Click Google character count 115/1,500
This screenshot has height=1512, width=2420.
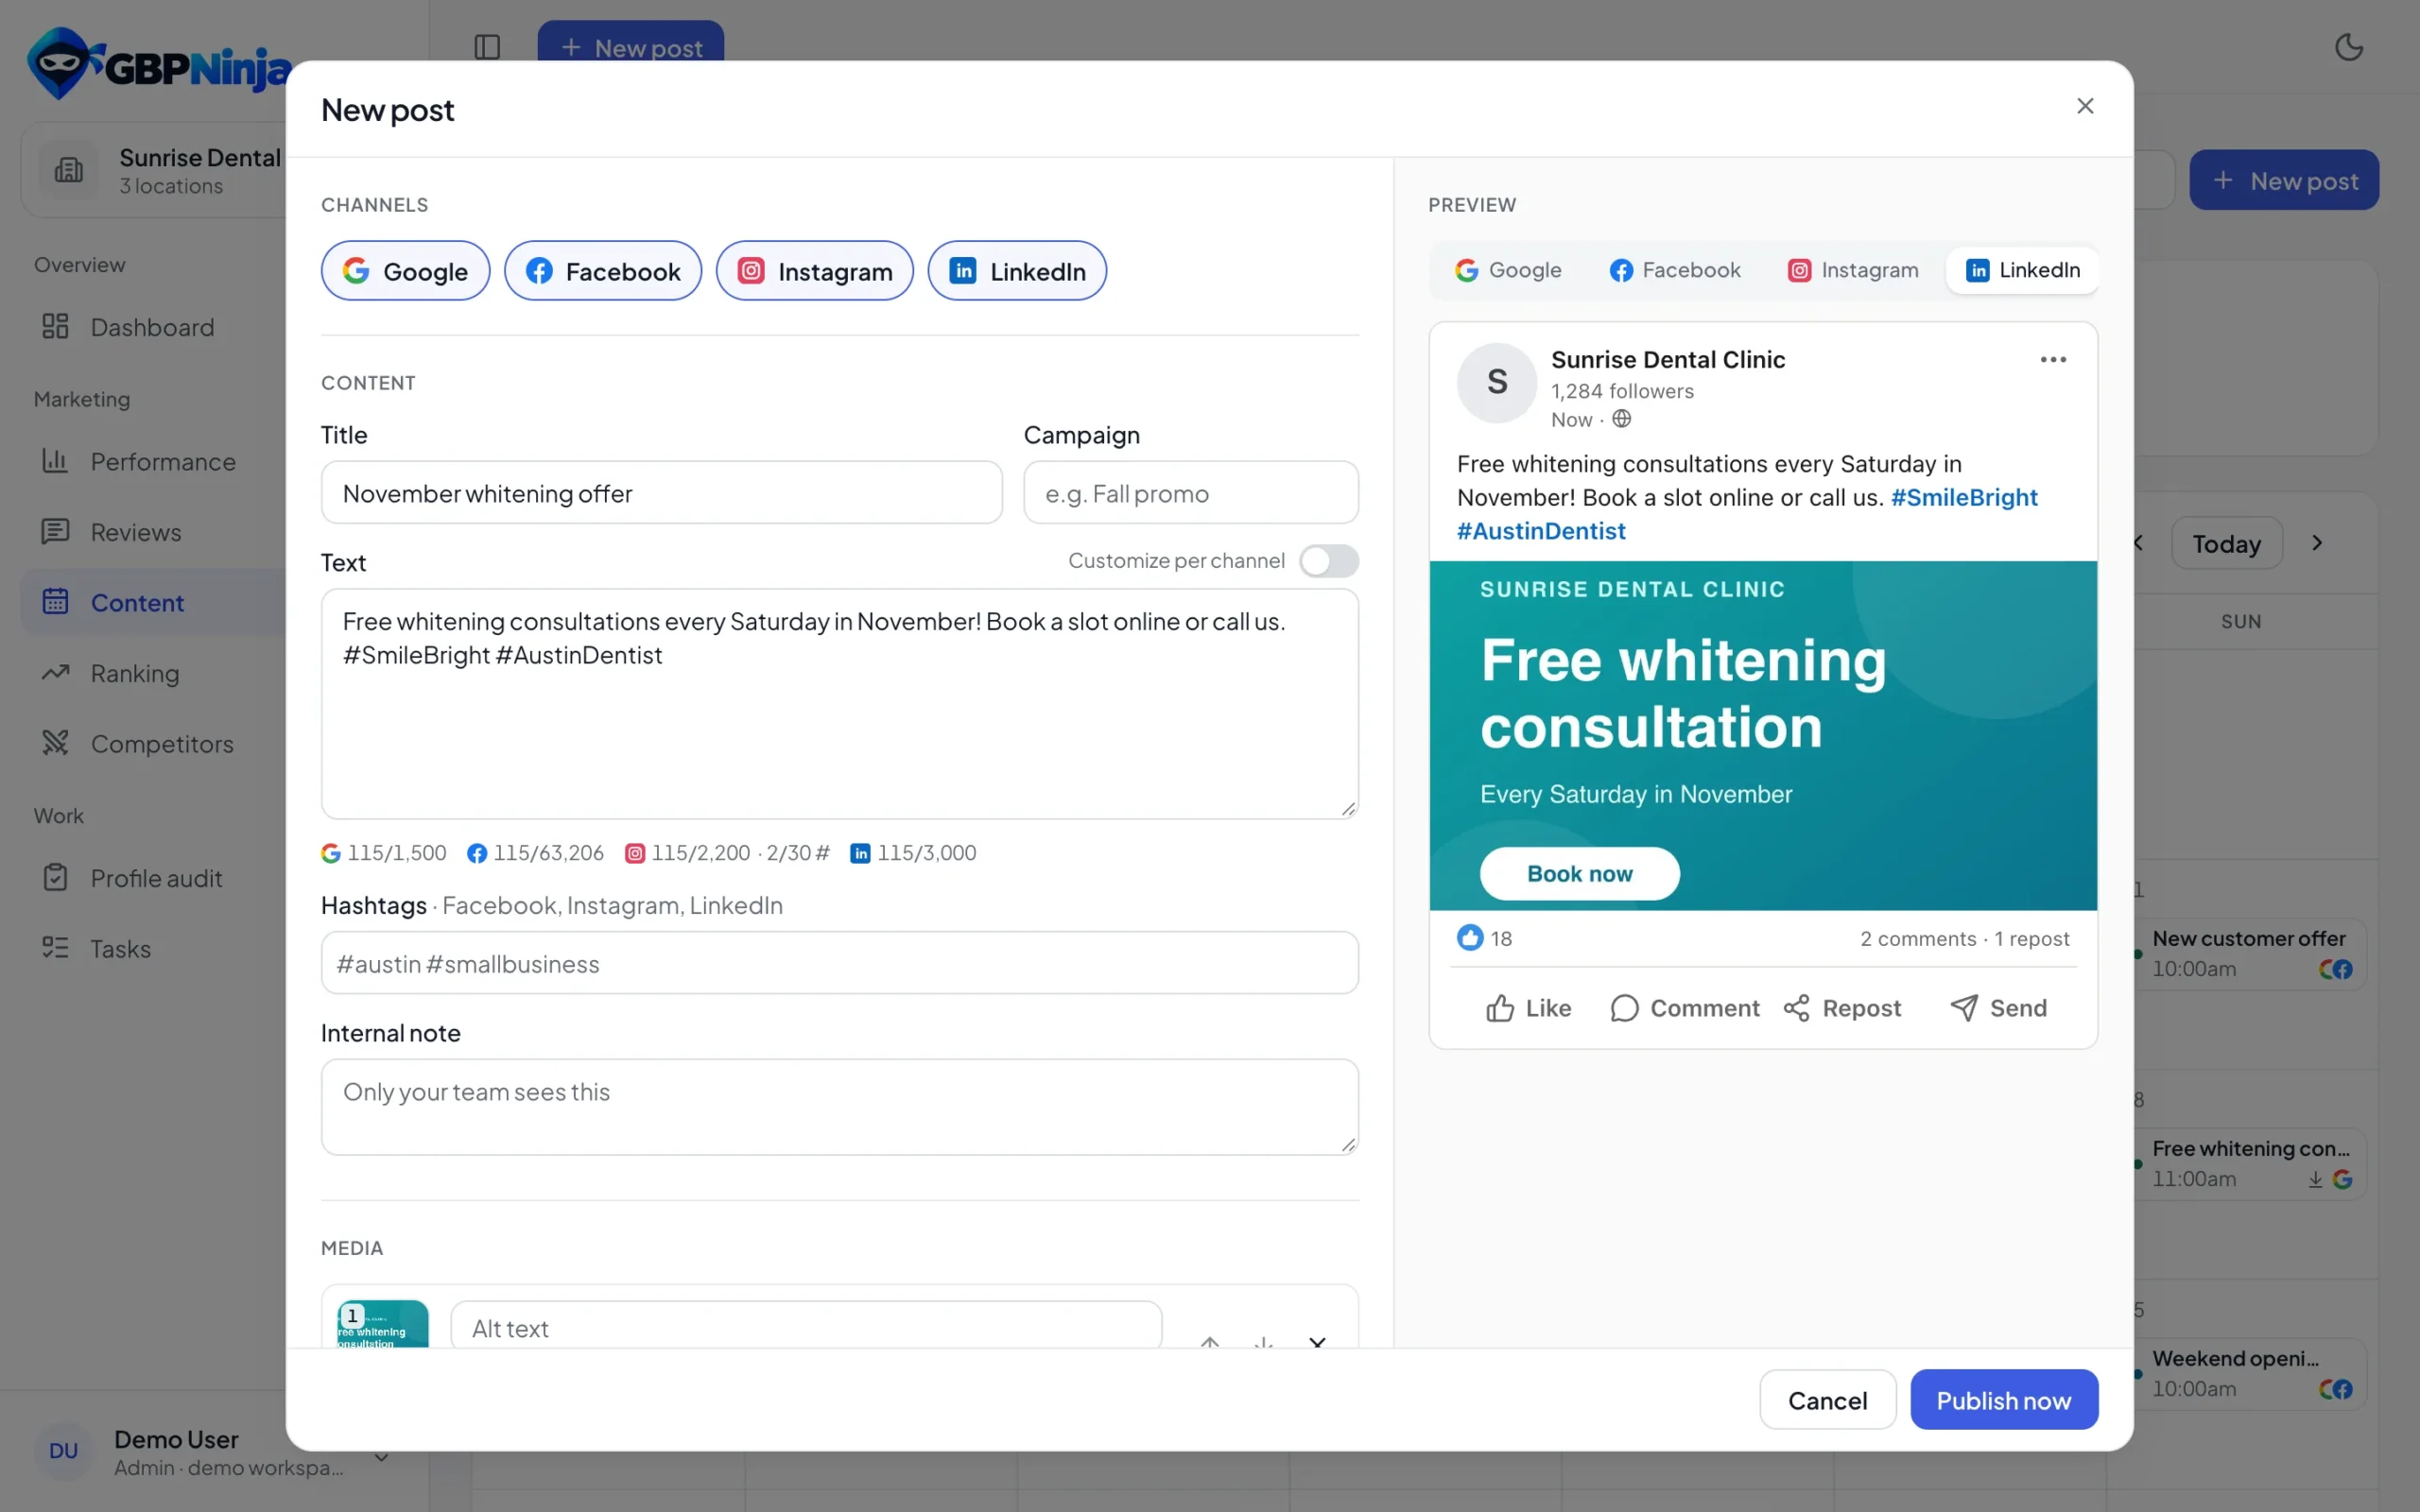(384, 853)
